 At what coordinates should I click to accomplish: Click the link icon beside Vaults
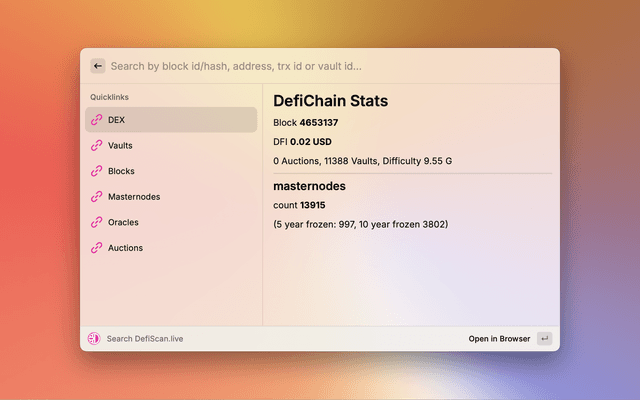(x=97, y=146)
